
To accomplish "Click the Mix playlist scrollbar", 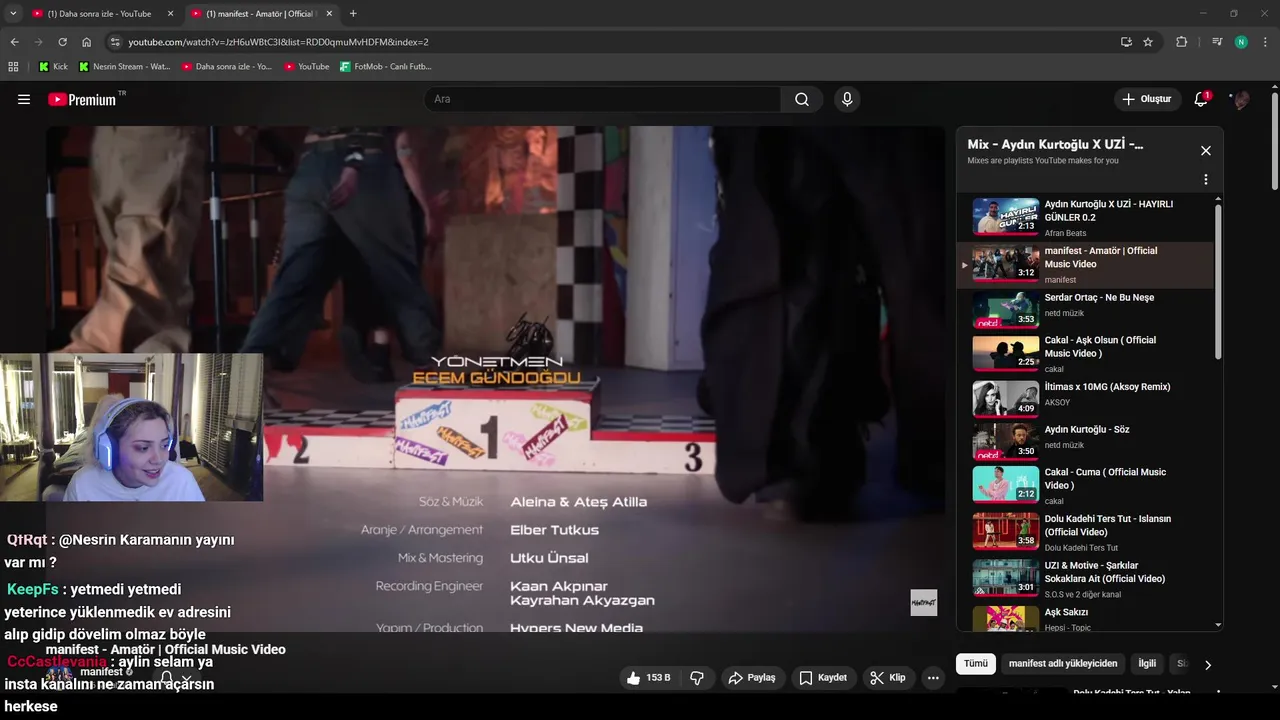I will point(1218,282).
